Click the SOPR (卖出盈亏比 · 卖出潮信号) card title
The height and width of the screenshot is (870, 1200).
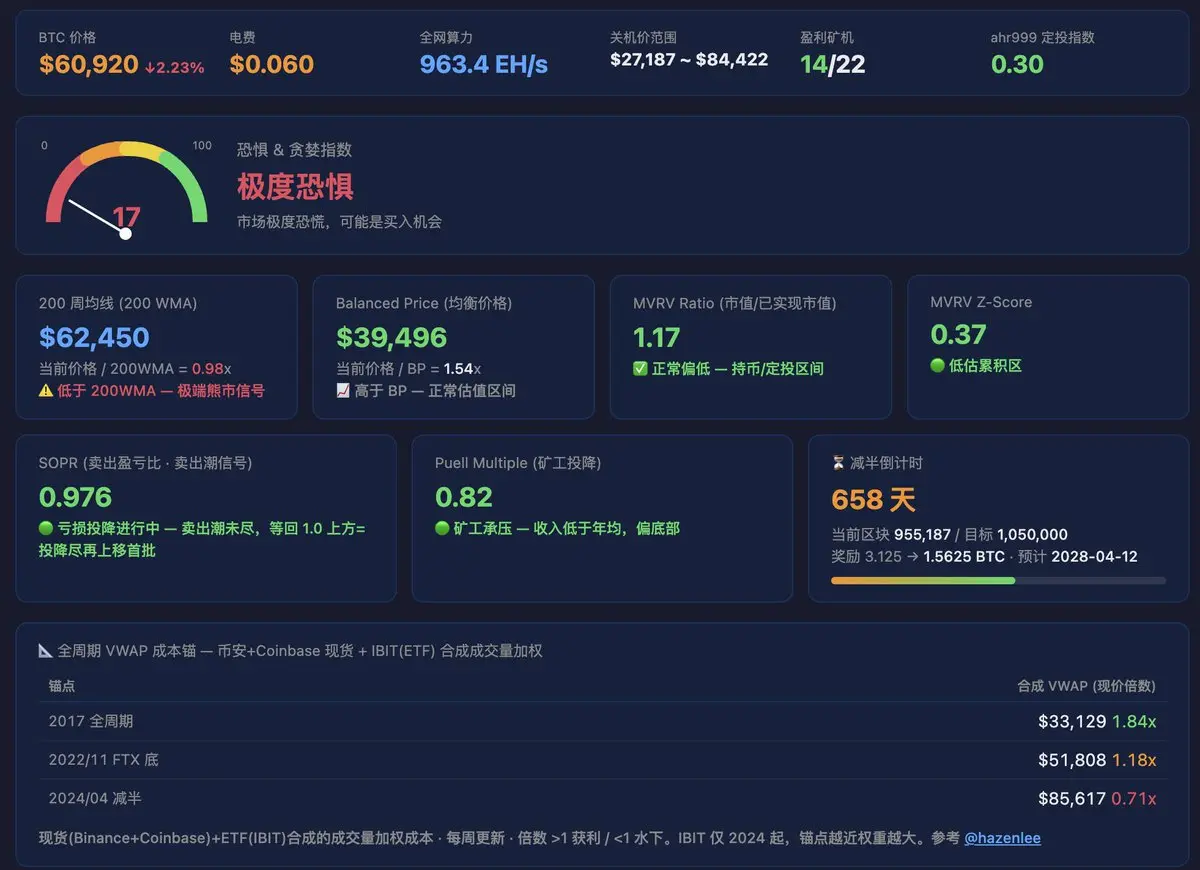pos(145,463)
